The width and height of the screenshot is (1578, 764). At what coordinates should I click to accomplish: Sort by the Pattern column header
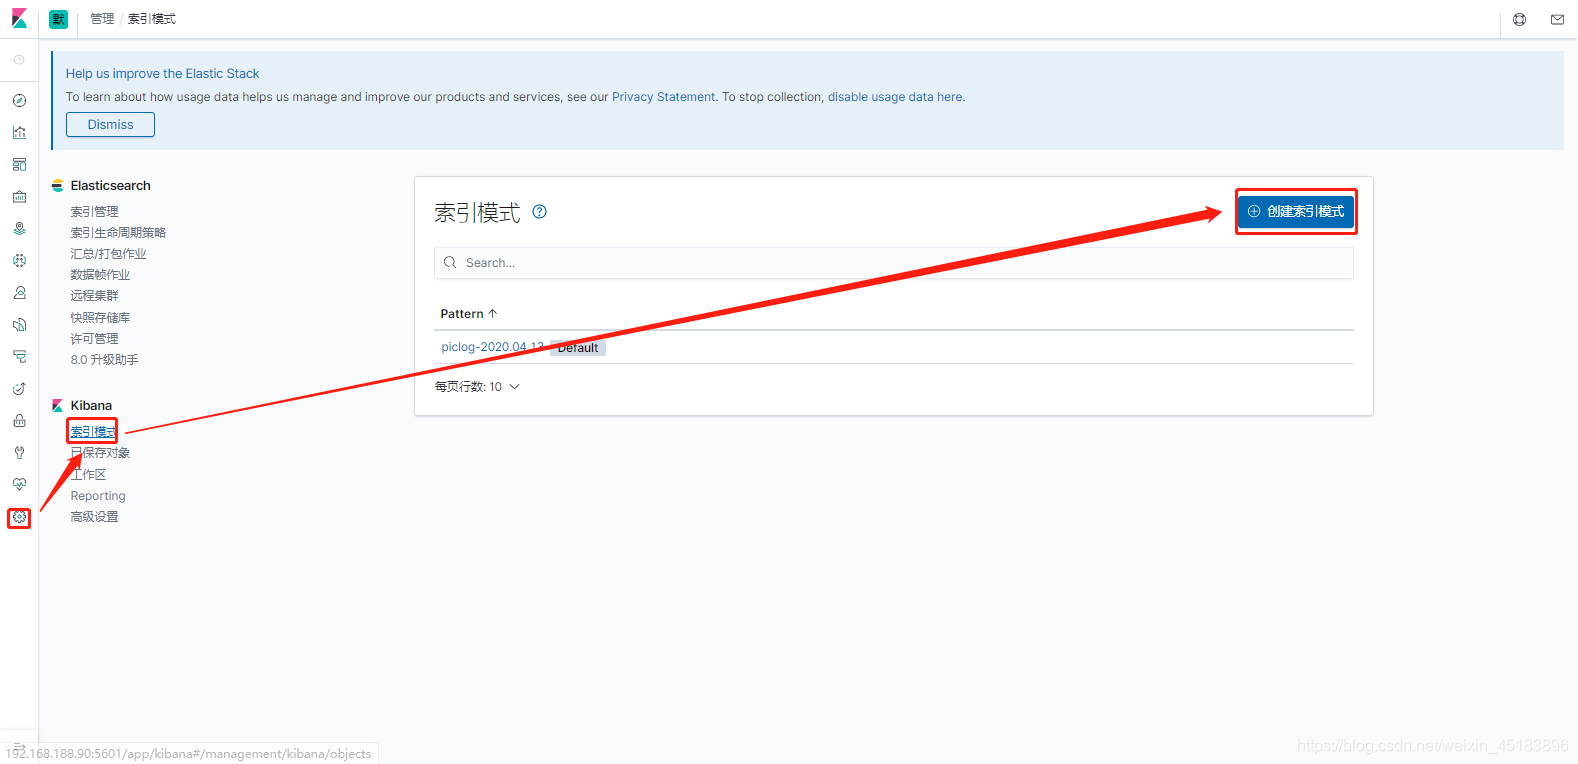click(469, 314)
